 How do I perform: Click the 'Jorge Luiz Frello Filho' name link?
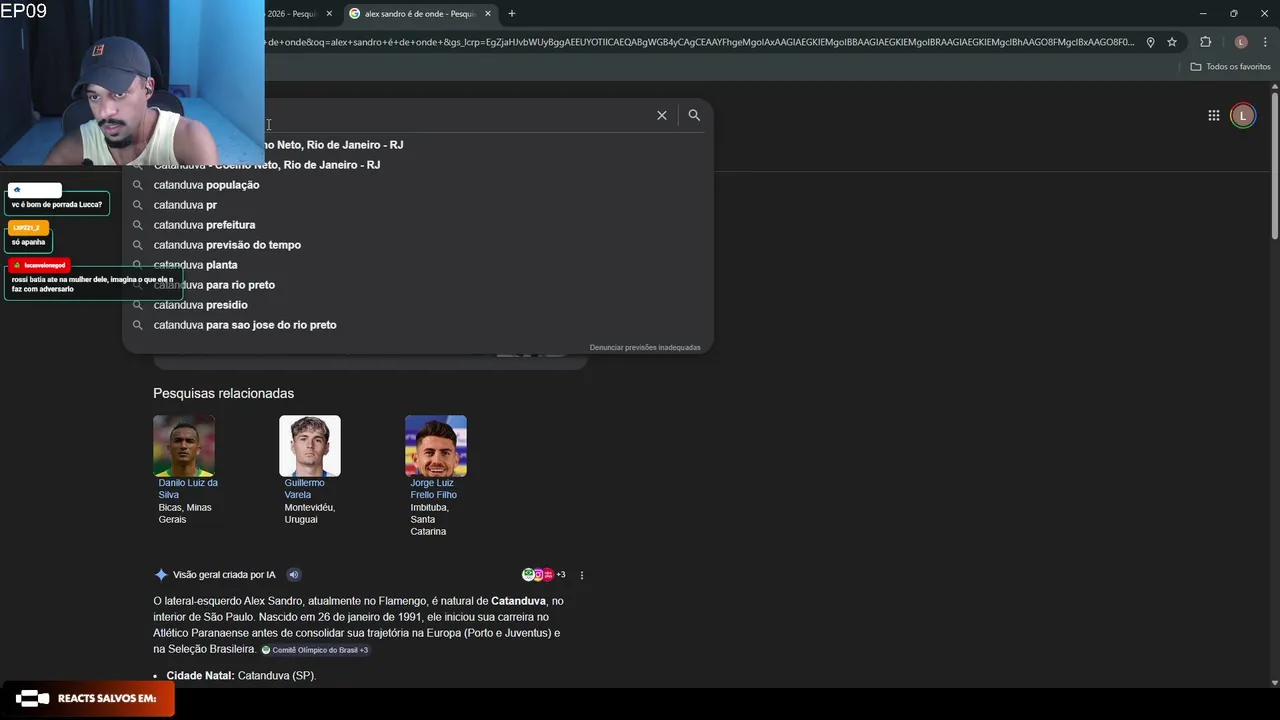click(x=433, y=489)
